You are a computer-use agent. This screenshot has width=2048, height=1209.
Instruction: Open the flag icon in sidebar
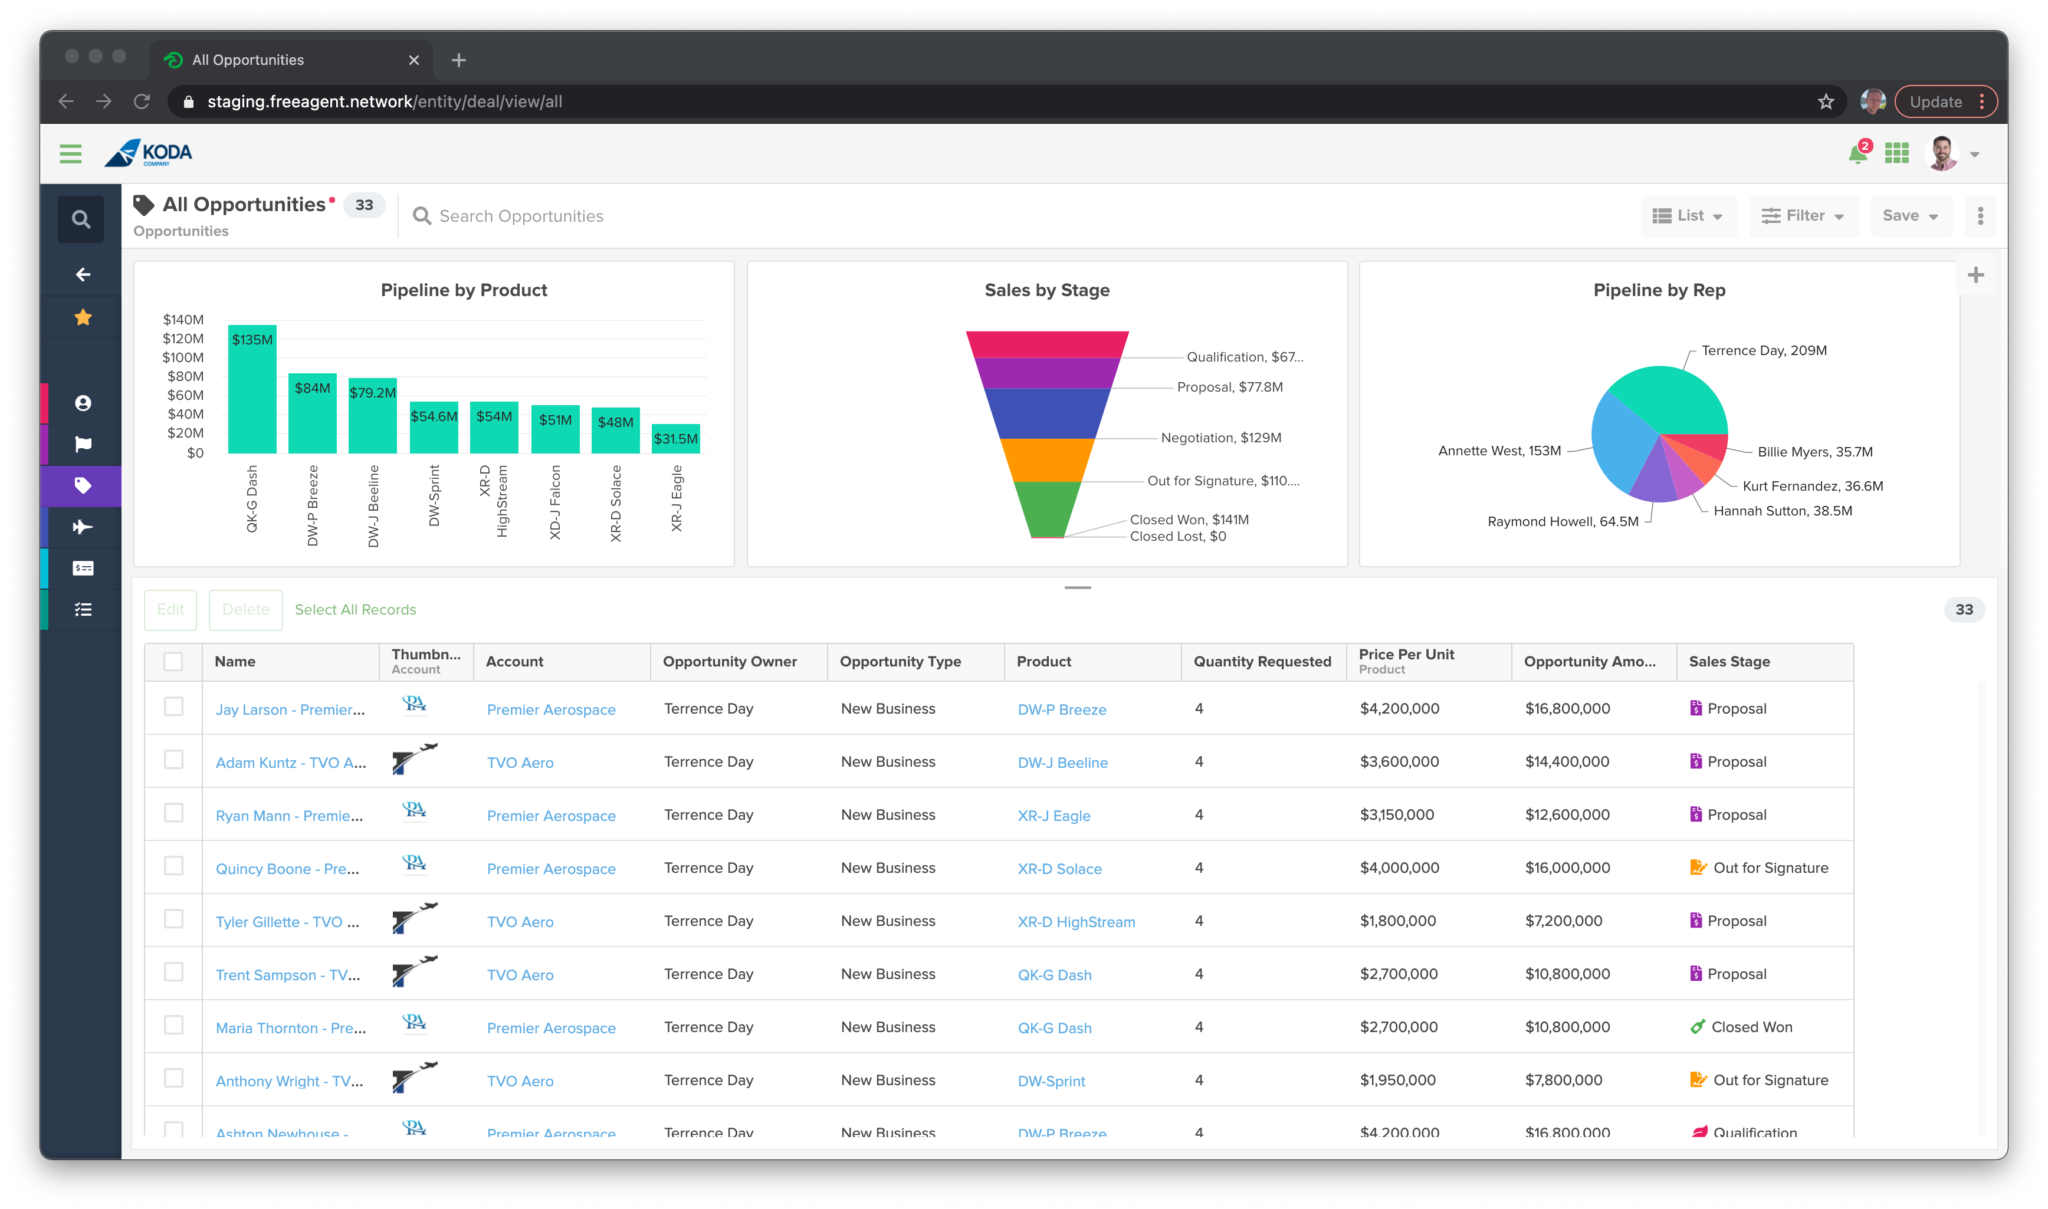[x=83, y=444]
